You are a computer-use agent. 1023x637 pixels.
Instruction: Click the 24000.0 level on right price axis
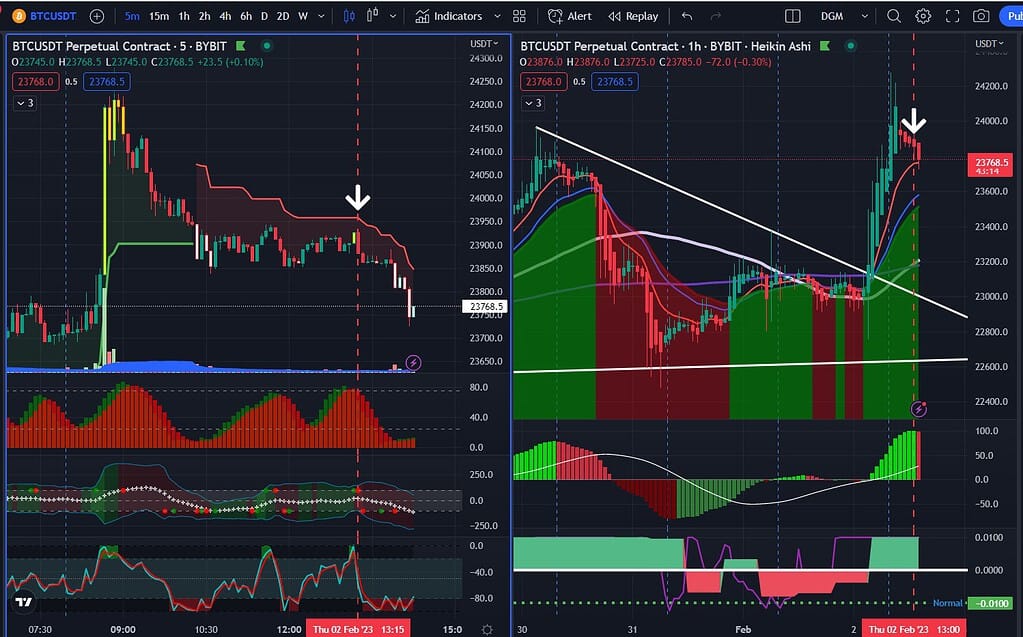coord(990,121)
